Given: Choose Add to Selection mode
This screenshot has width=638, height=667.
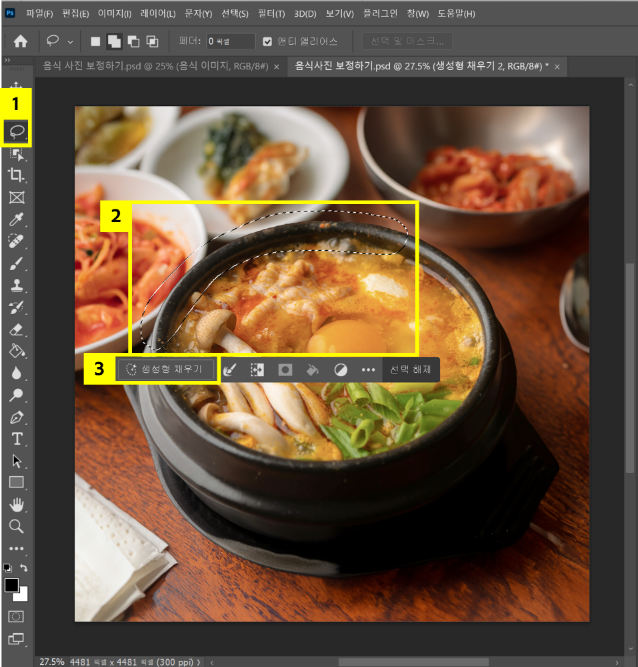Looking at the screenshot, I should tap(114, 41).
